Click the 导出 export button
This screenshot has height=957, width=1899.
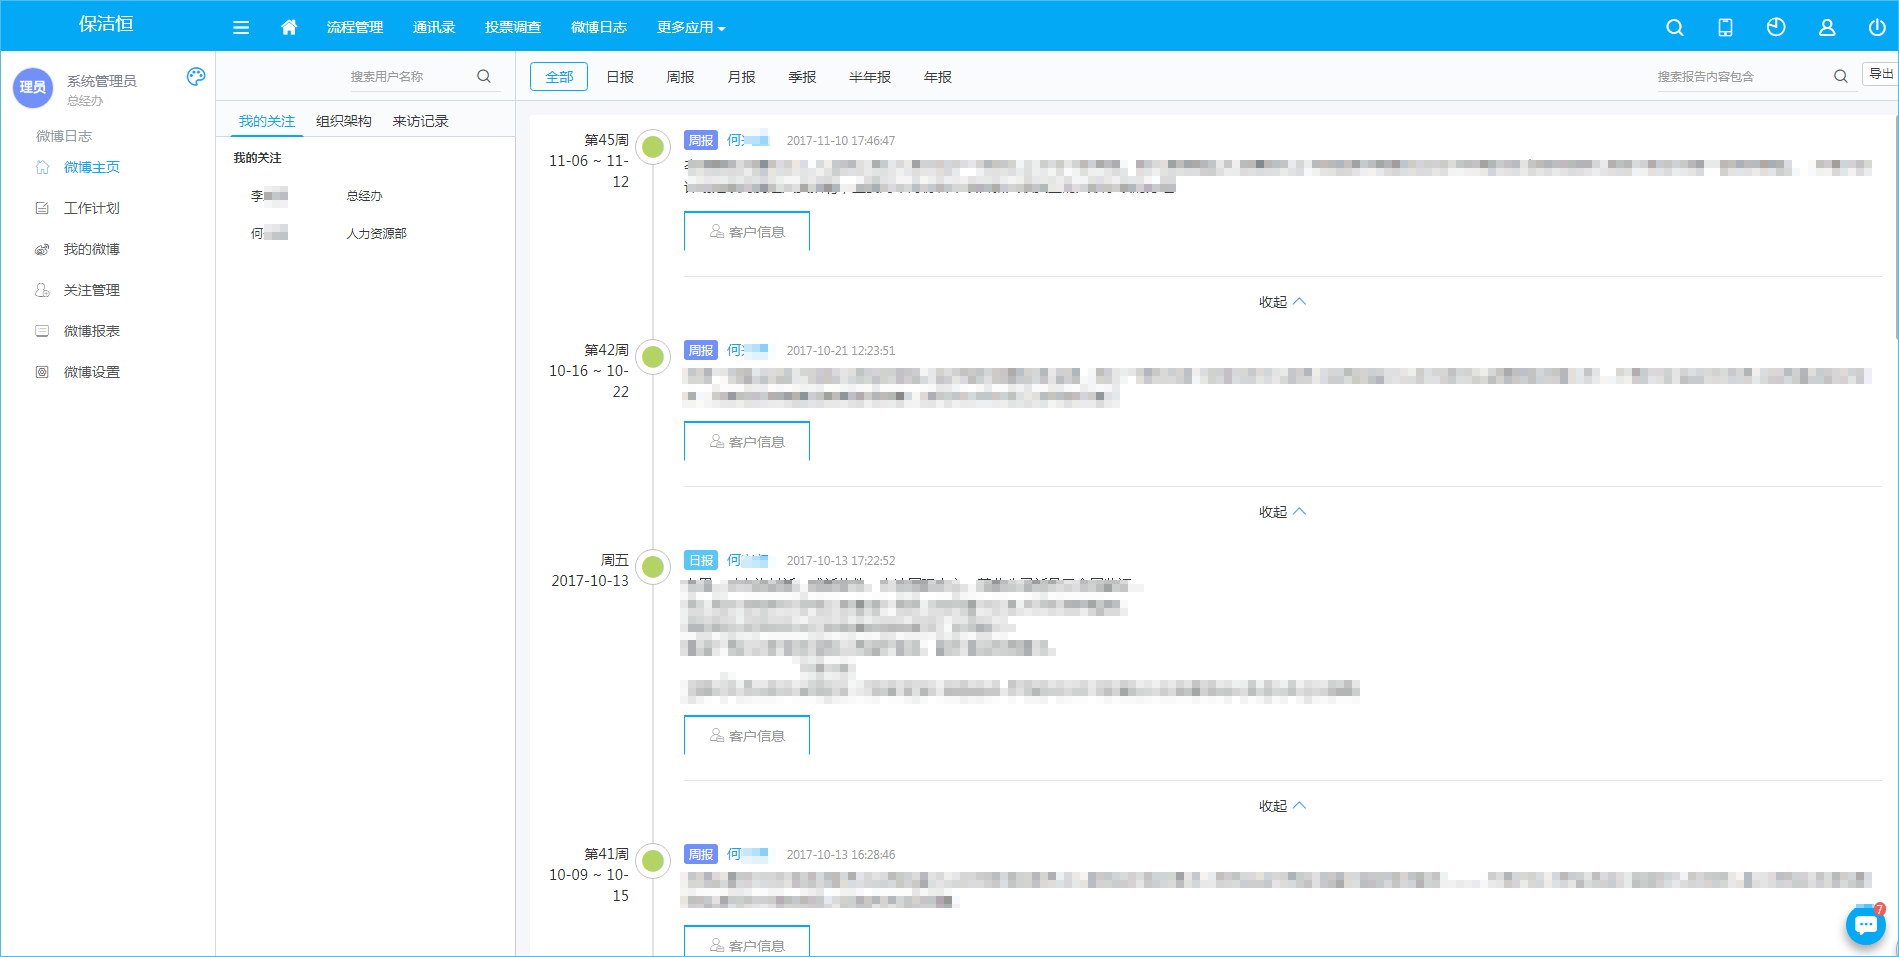(x=1880, y=74)
